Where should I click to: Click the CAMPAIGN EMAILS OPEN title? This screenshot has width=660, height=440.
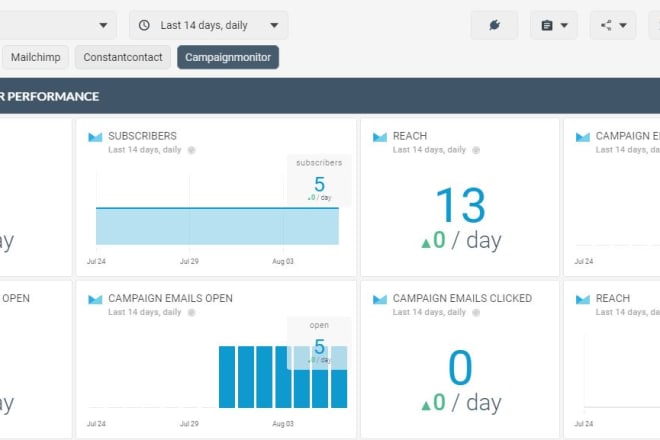click(170, 299)
